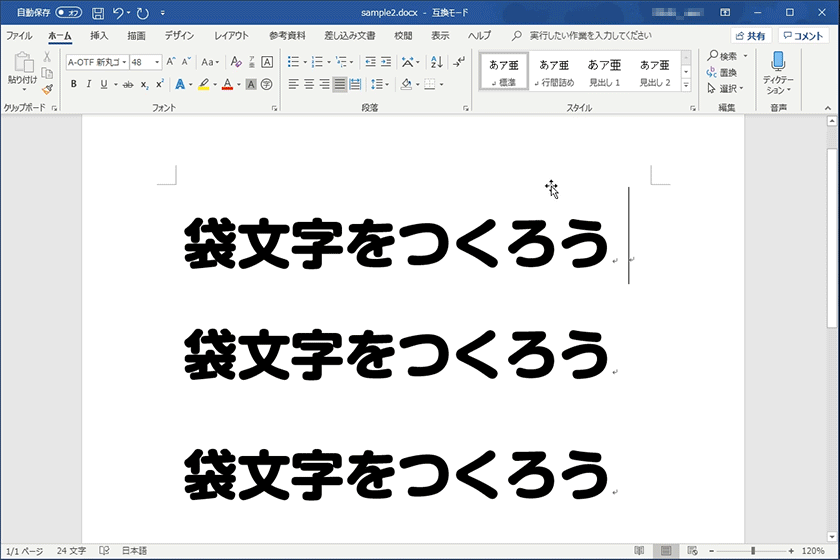The image size is (840, 560).
Task: Switch to the Insert (挿入) tab
Action: coord(99,36)
